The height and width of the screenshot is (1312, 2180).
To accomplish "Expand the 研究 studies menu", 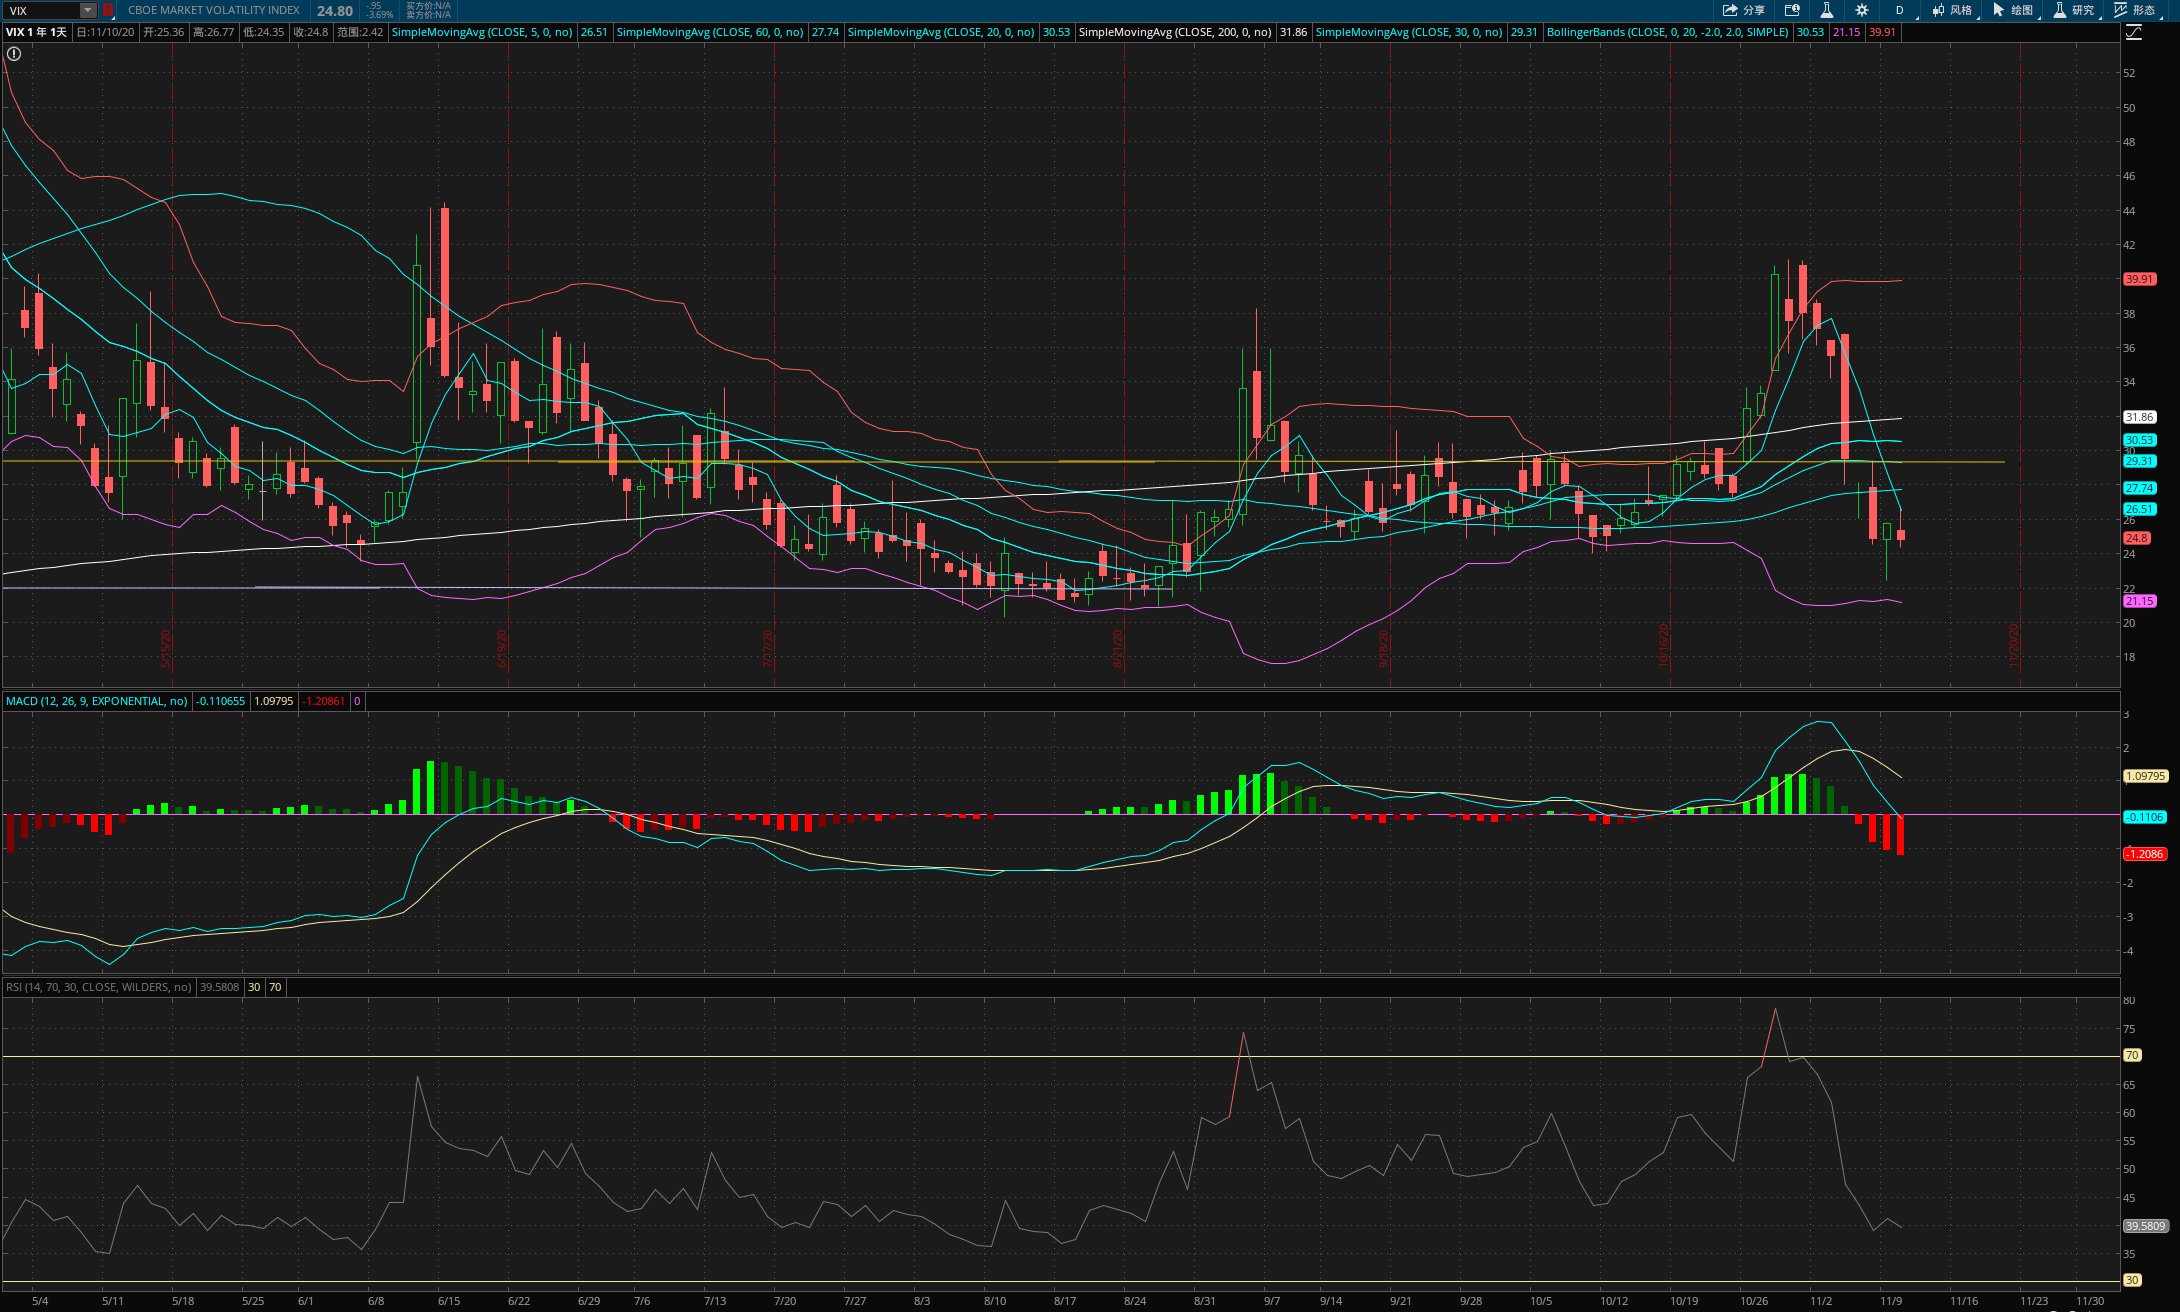I will click(x=2074, y=10).
